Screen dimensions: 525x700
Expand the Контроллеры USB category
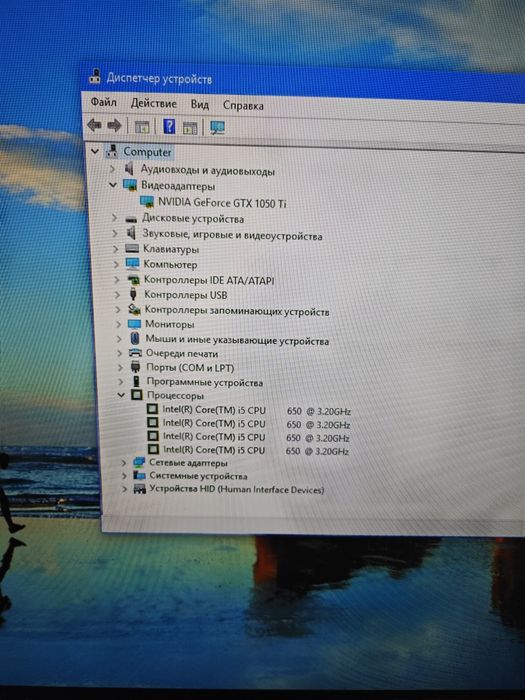(117, 295)
